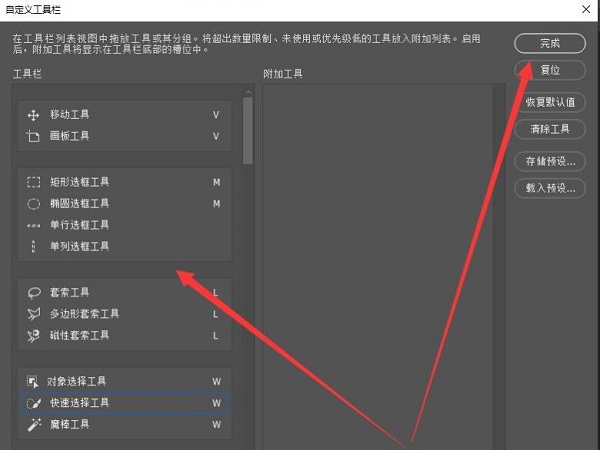600x450 pixels.
Task: Select the 画板工具 row text
Action: 69,136
